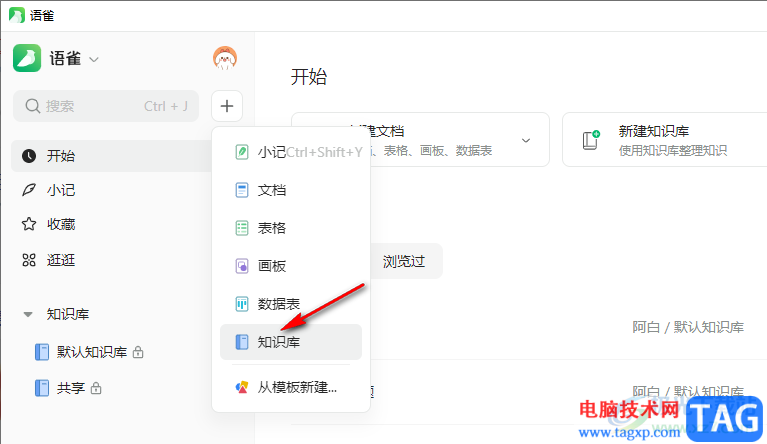The width and height of the screenshot is (767, 444).
Task: Click the template icon beside 从模板新建
Action: coord(242,388)
